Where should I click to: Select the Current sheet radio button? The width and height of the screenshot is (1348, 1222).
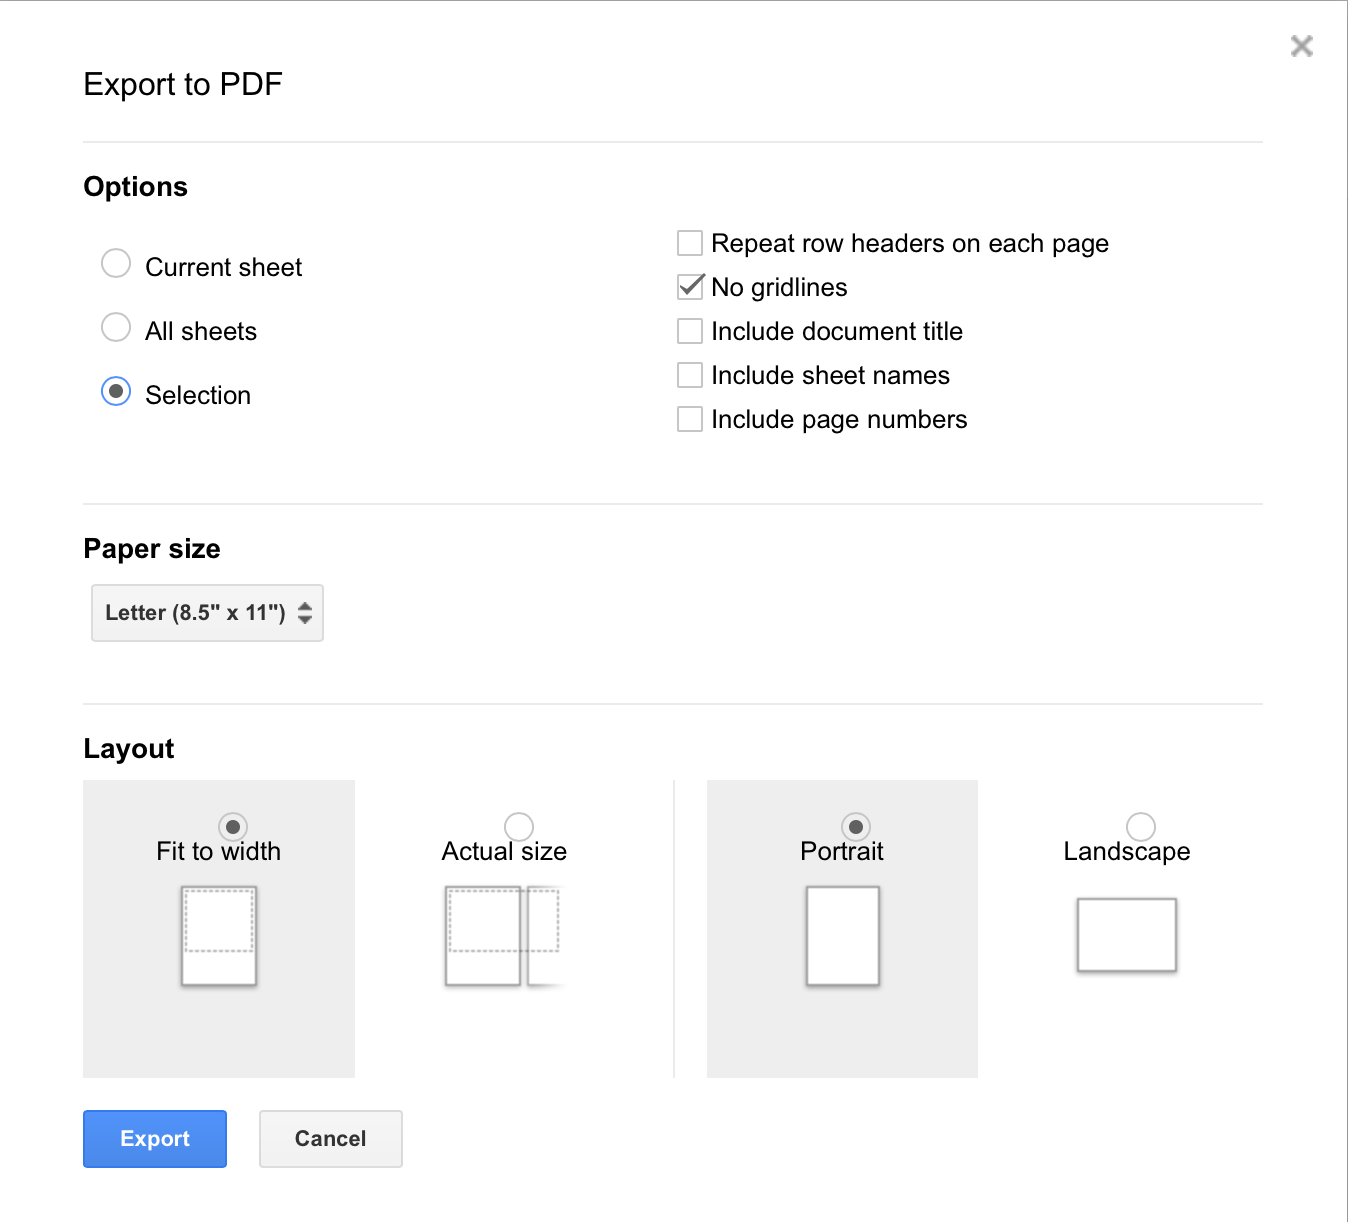click(x=116, y=263)
